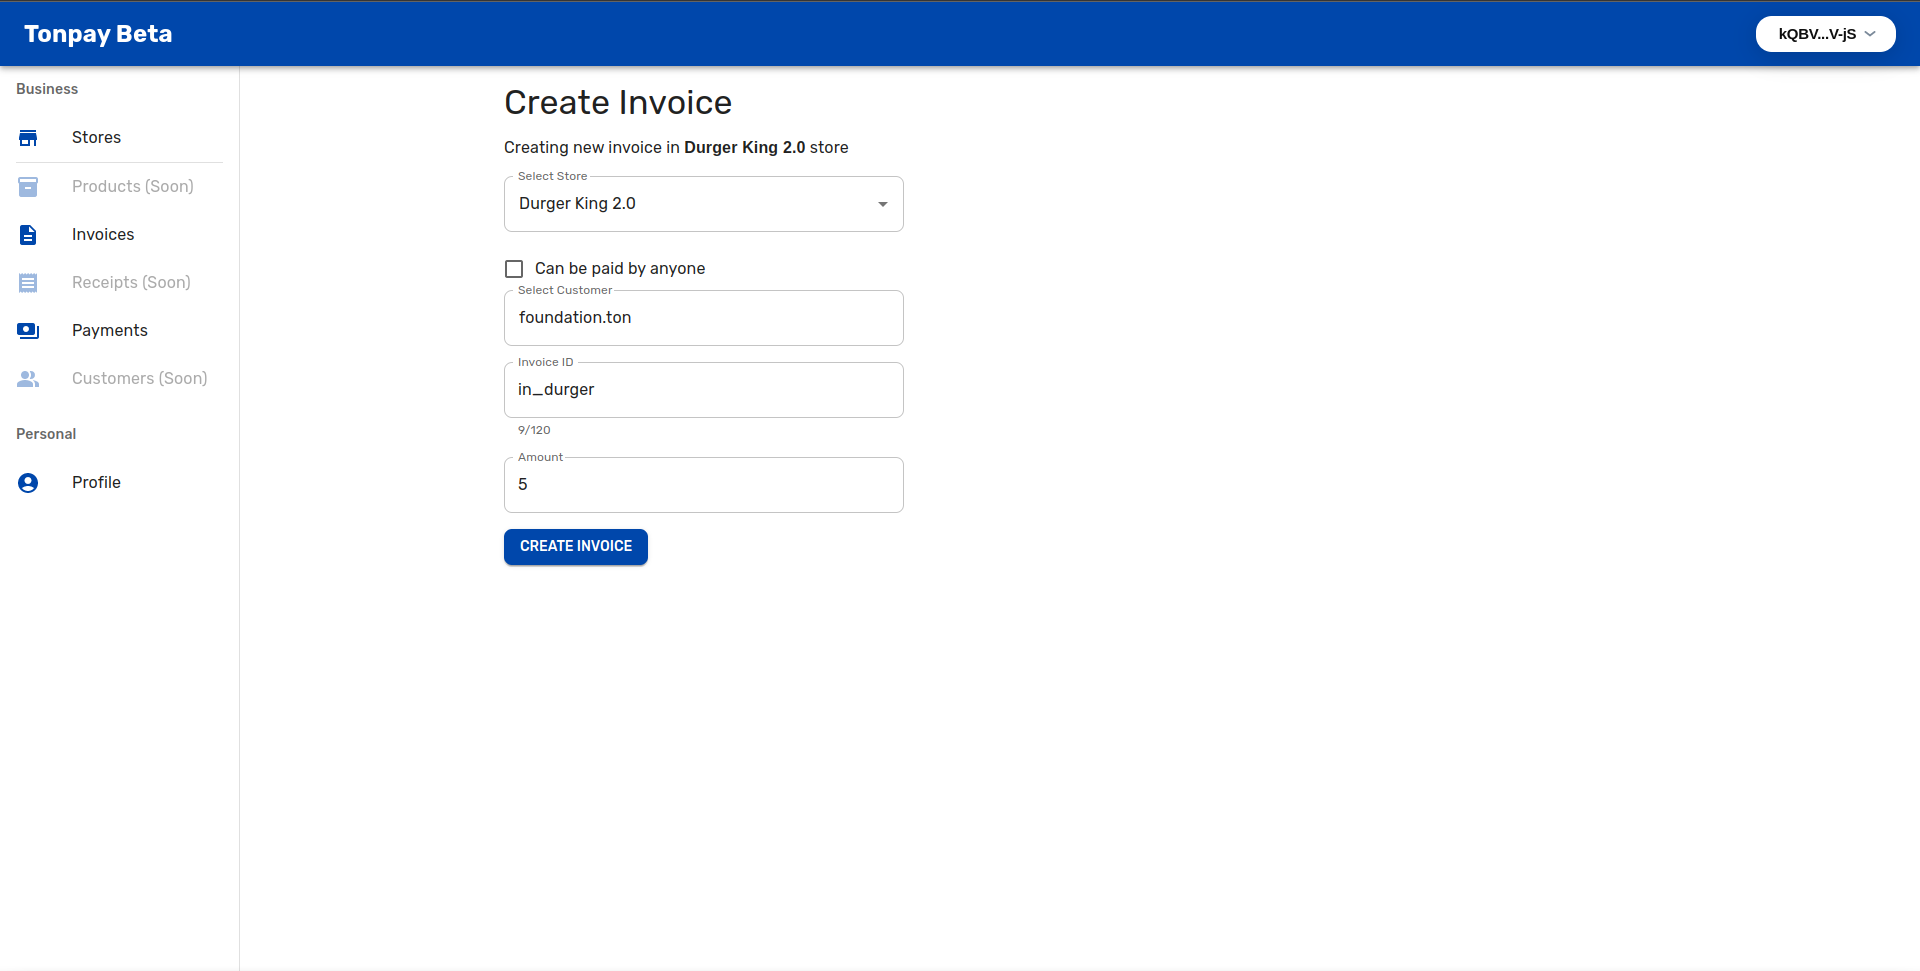Focus the Amount input field
Viewport: 1920px width, 971px height.
[704, 485]
